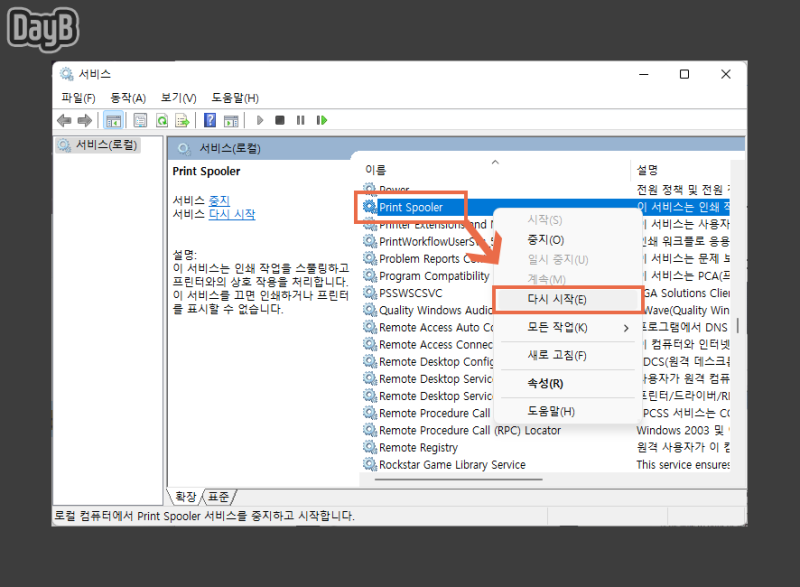The width and height of the screenshot is (800, 587).
Task: Click the gear icon of Print Spooler row
Action: pyautogui.click(x=370, y=207)
